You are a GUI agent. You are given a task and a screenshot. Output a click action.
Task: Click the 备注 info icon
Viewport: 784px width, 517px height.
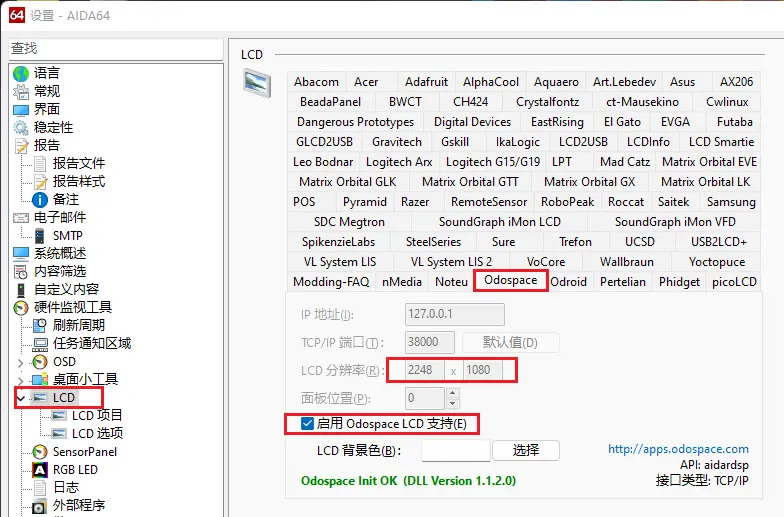[x=40, y=199]
